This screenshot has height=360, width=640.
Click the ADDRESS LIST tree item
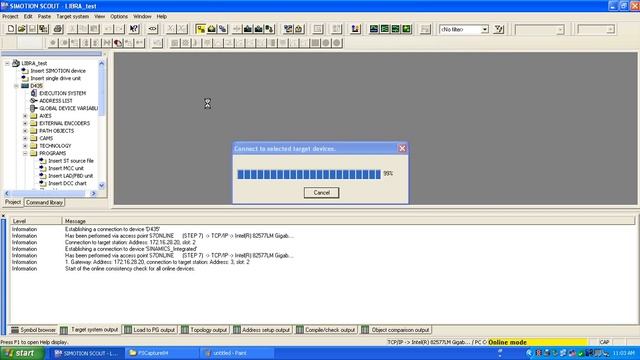56,101
